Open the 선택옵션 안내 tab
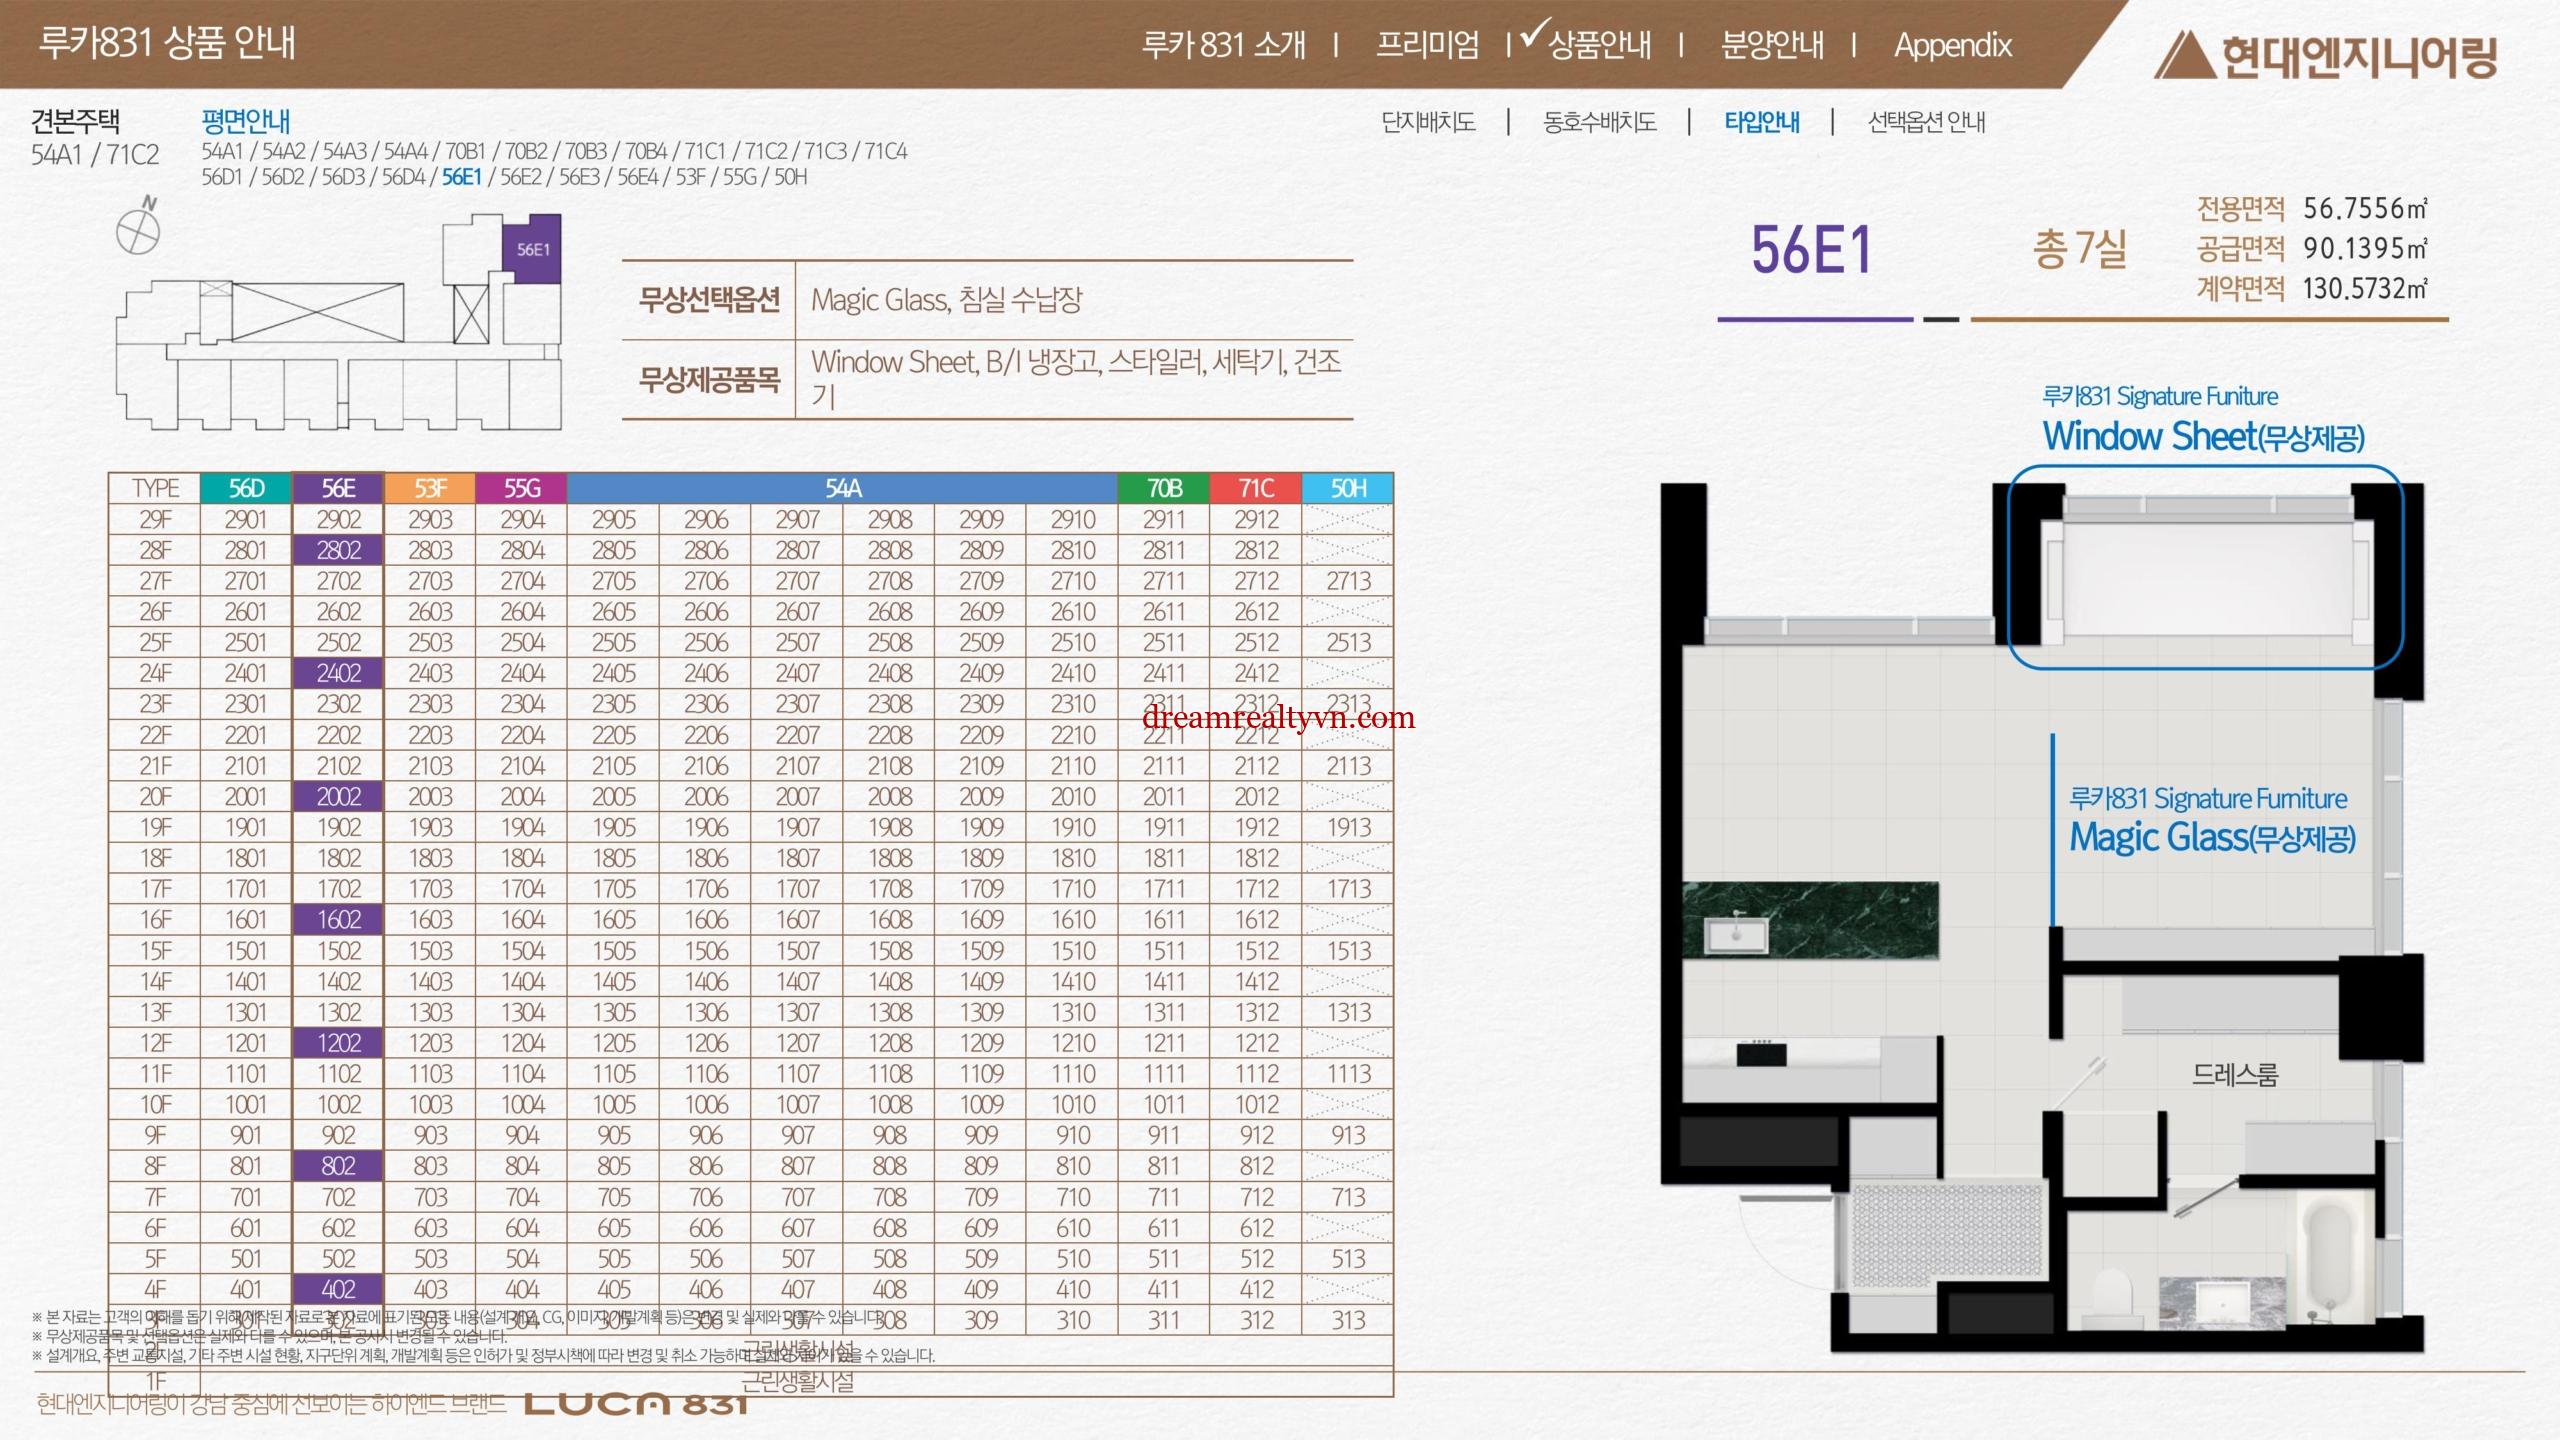The height and width of the screenshot is (1440, 2560). tap(1926, 122)
